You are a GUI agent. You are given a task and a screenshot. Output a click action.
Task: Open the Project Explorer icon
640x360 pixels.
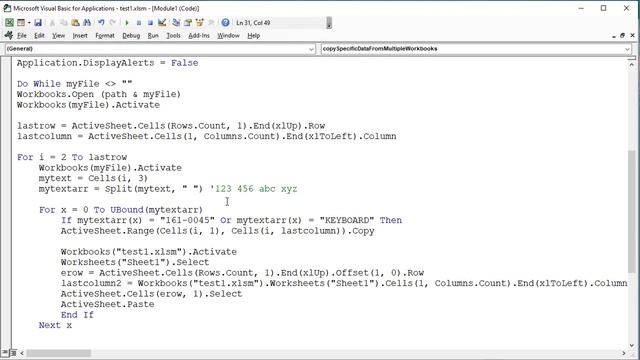click(x=176, y=23)
